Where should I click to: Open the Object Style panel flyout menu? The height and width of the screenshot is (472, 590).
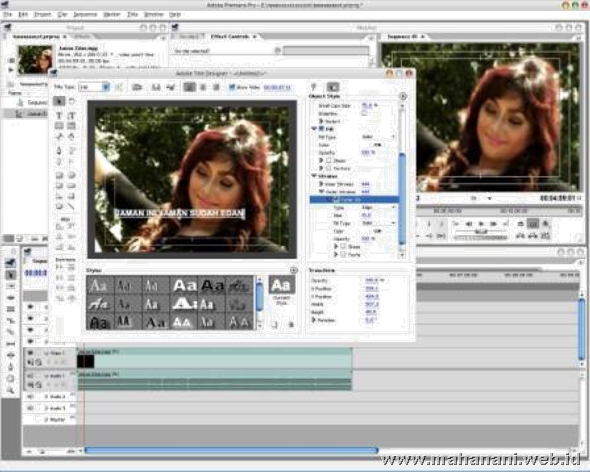click(x=403, y=96)
